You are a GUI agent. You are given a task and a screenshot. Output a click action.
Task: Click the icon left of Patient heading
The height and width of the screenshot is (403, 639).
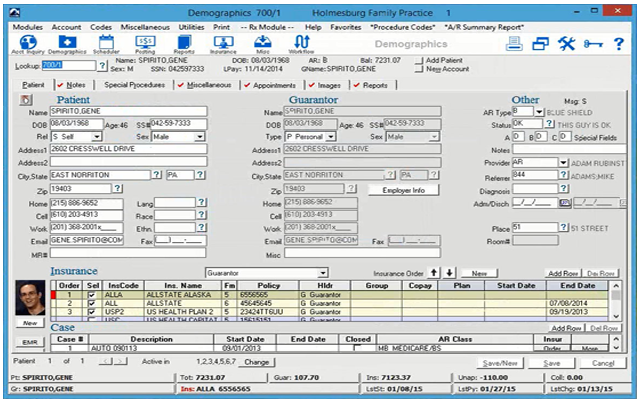pyautogui.click(x=26, y=100)
